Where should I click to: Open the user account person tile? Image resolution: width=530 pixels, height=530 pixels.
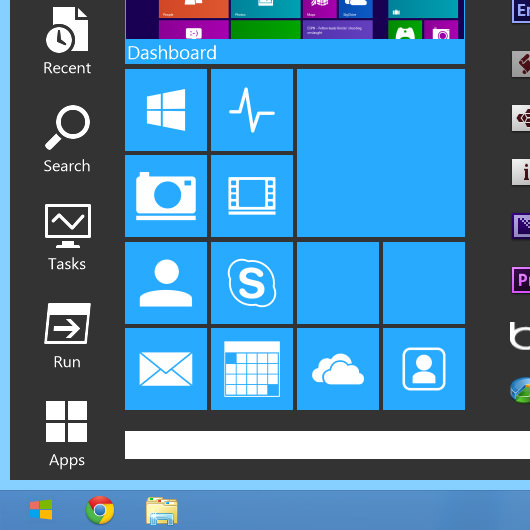point(166,283)
